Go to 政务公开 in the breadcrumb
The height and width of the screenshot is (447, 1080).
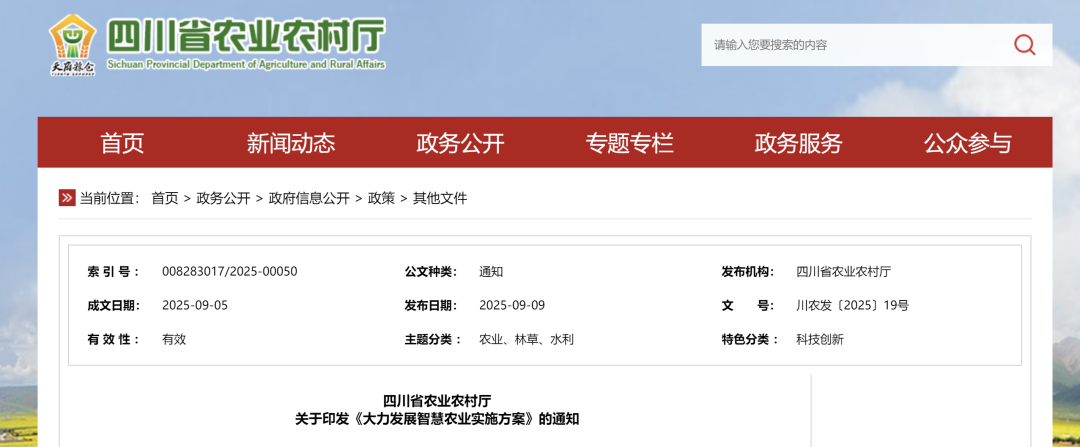(223, 198)
